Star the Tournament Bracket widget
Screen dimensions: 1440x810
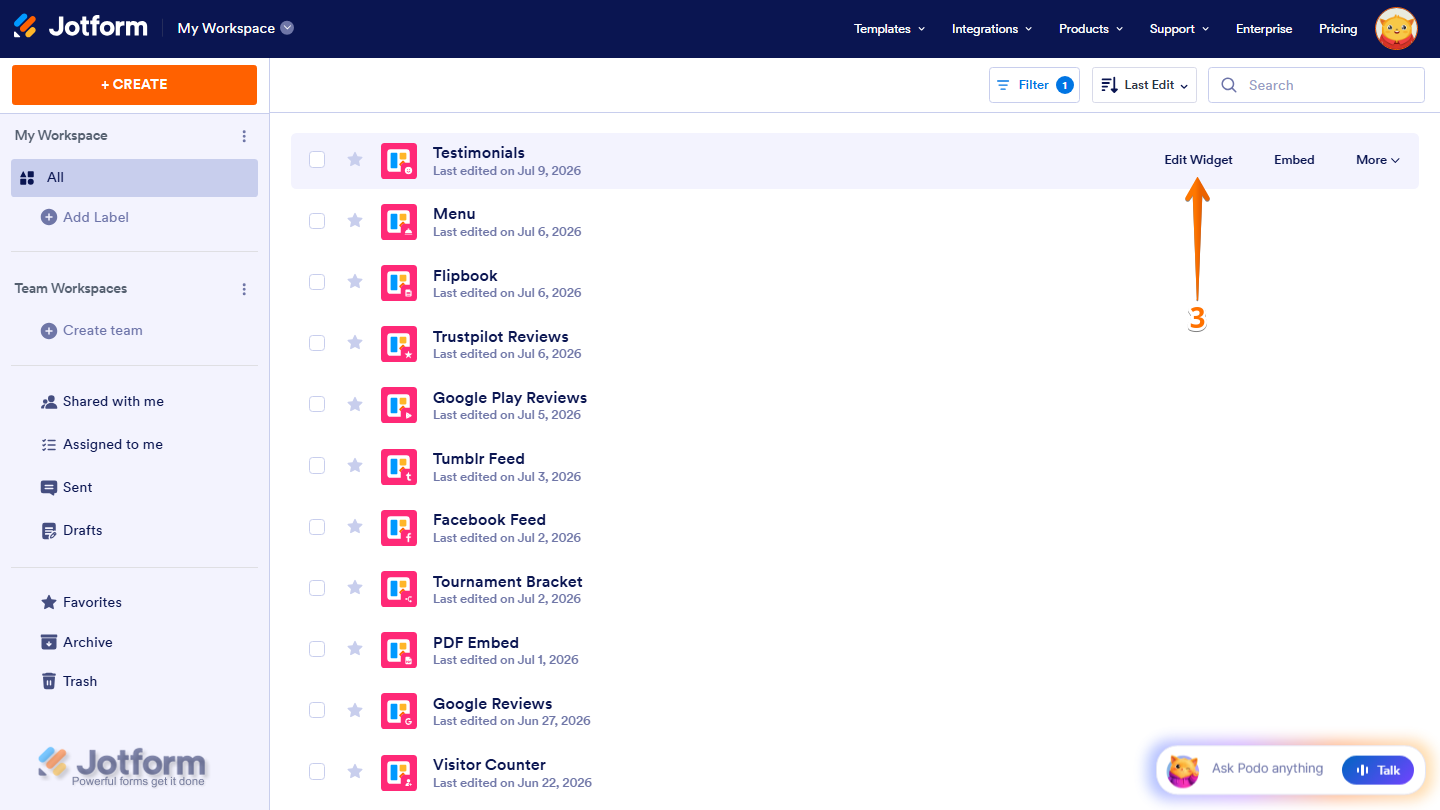[355, 588]
